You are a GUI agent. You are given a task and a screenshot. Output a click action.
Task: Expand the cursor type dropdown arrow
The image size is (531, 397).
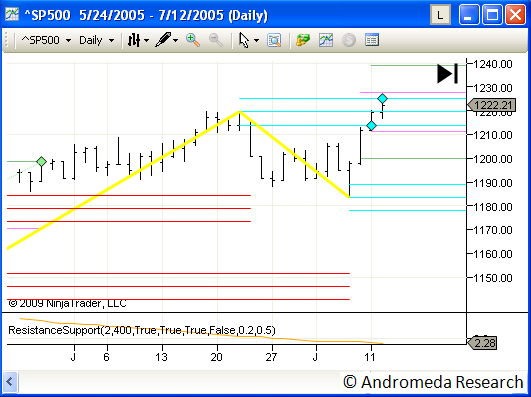pos(256,41)
